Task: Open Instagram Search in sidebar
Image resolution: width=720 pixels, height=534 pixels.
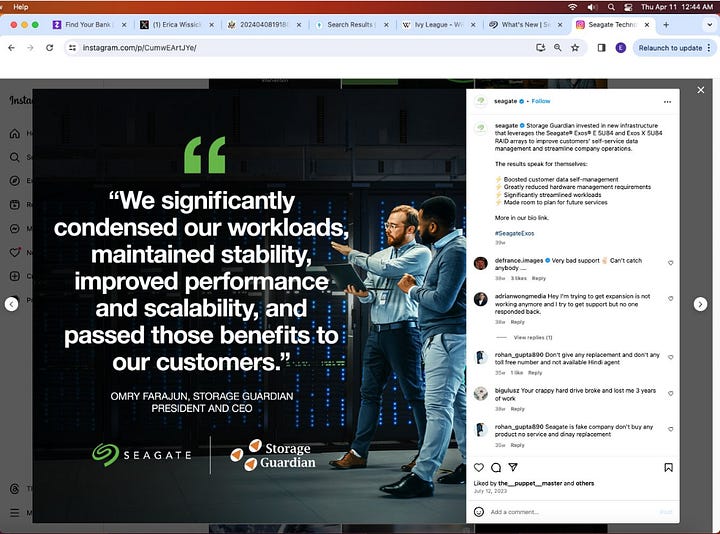Action: [x=15, y=157]
